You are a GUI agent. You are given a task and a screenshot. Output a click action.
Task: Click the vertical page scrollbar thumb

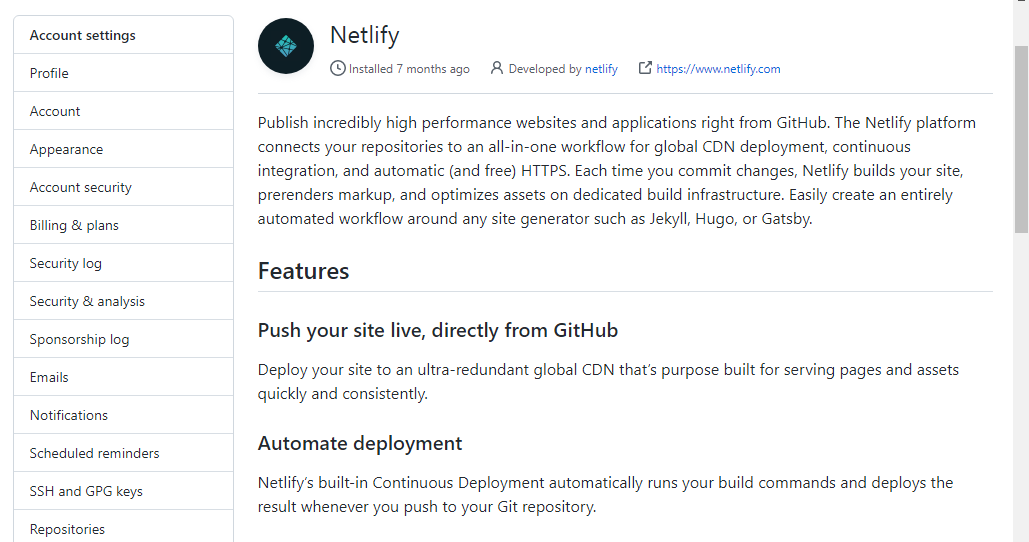[x=1021, y=139]
